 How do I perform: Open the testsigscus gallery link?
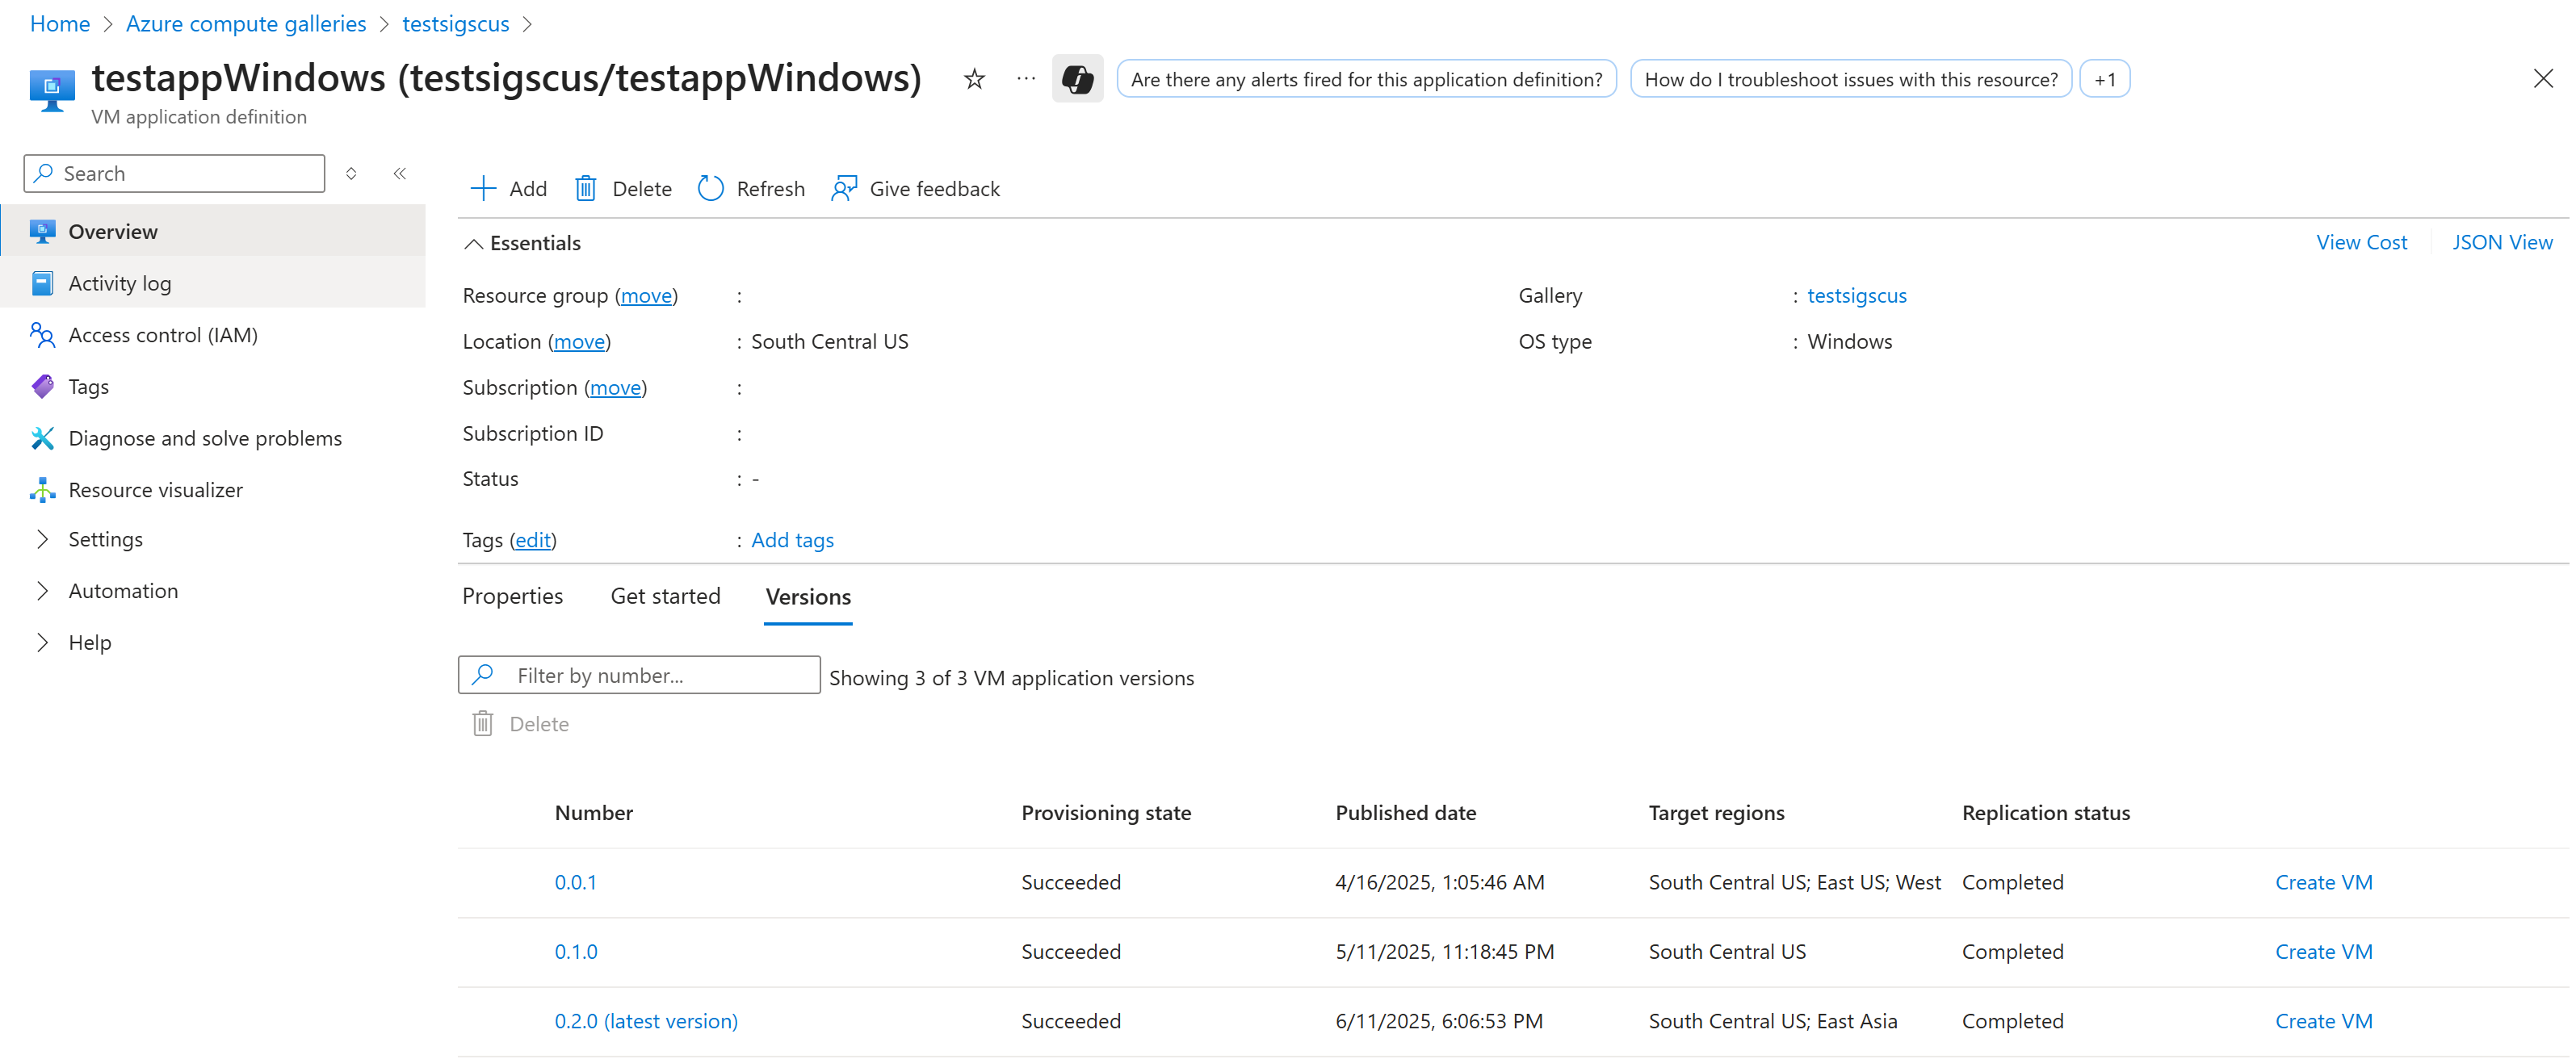(1856, 295)
